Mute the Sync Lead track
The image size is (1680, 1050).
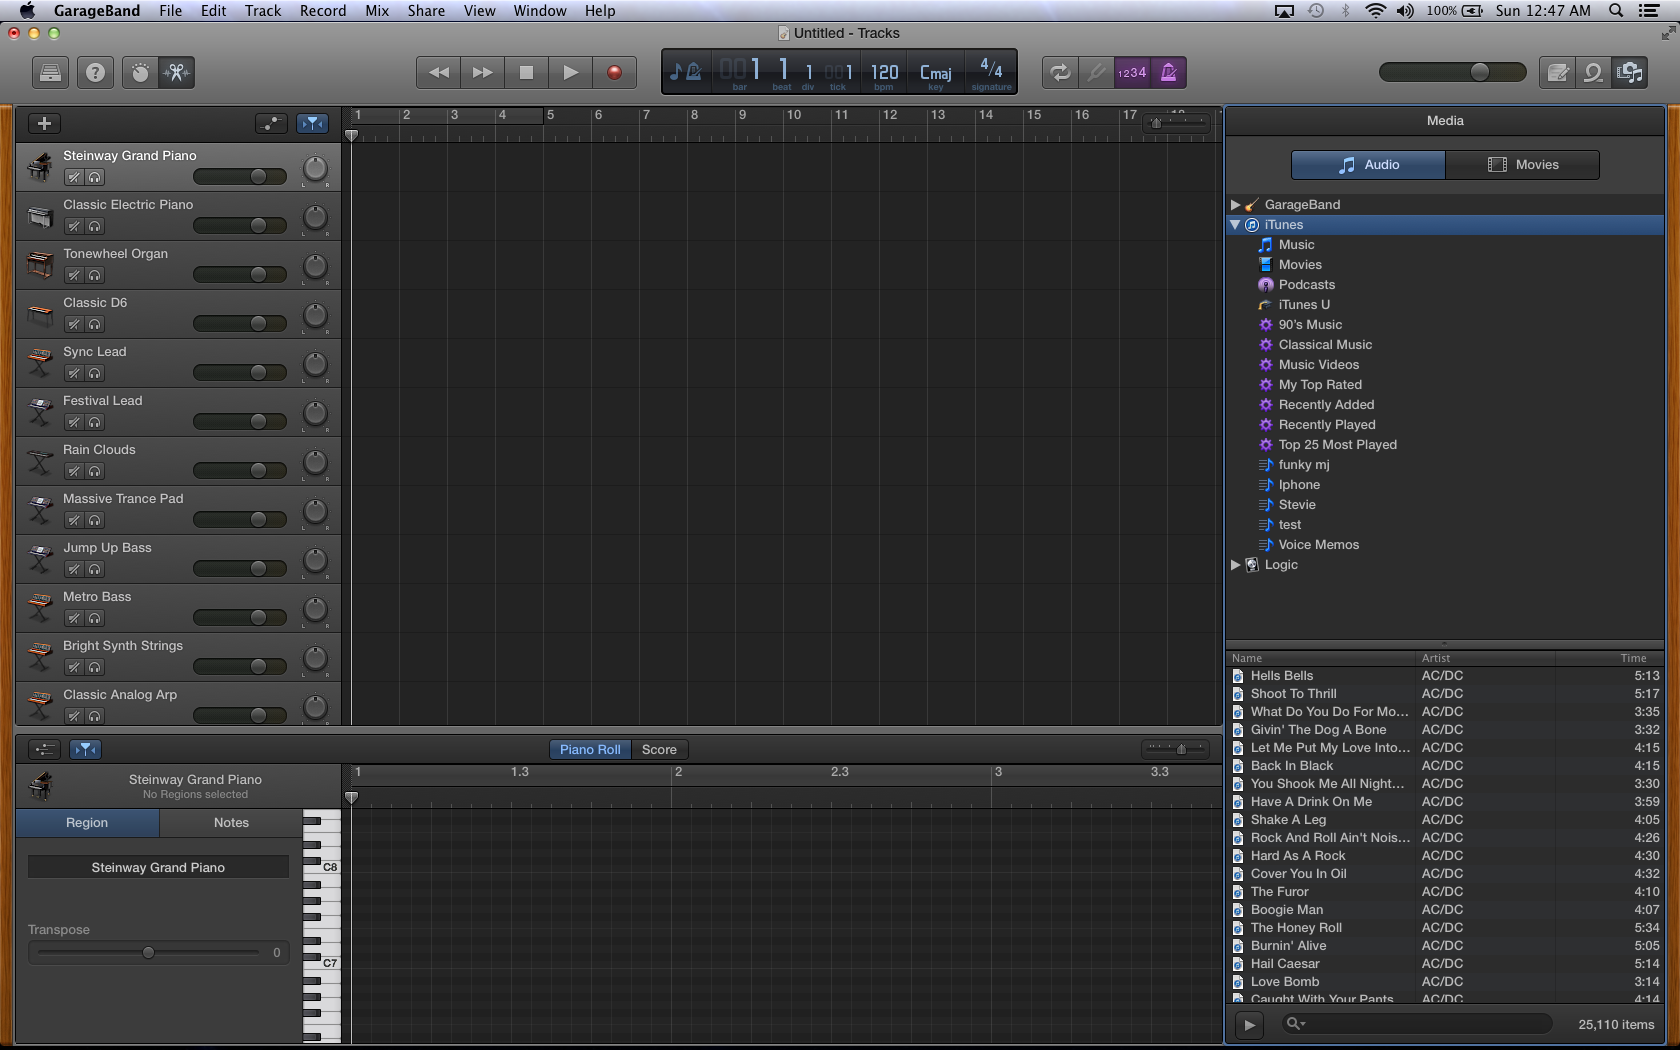point(73,373)
